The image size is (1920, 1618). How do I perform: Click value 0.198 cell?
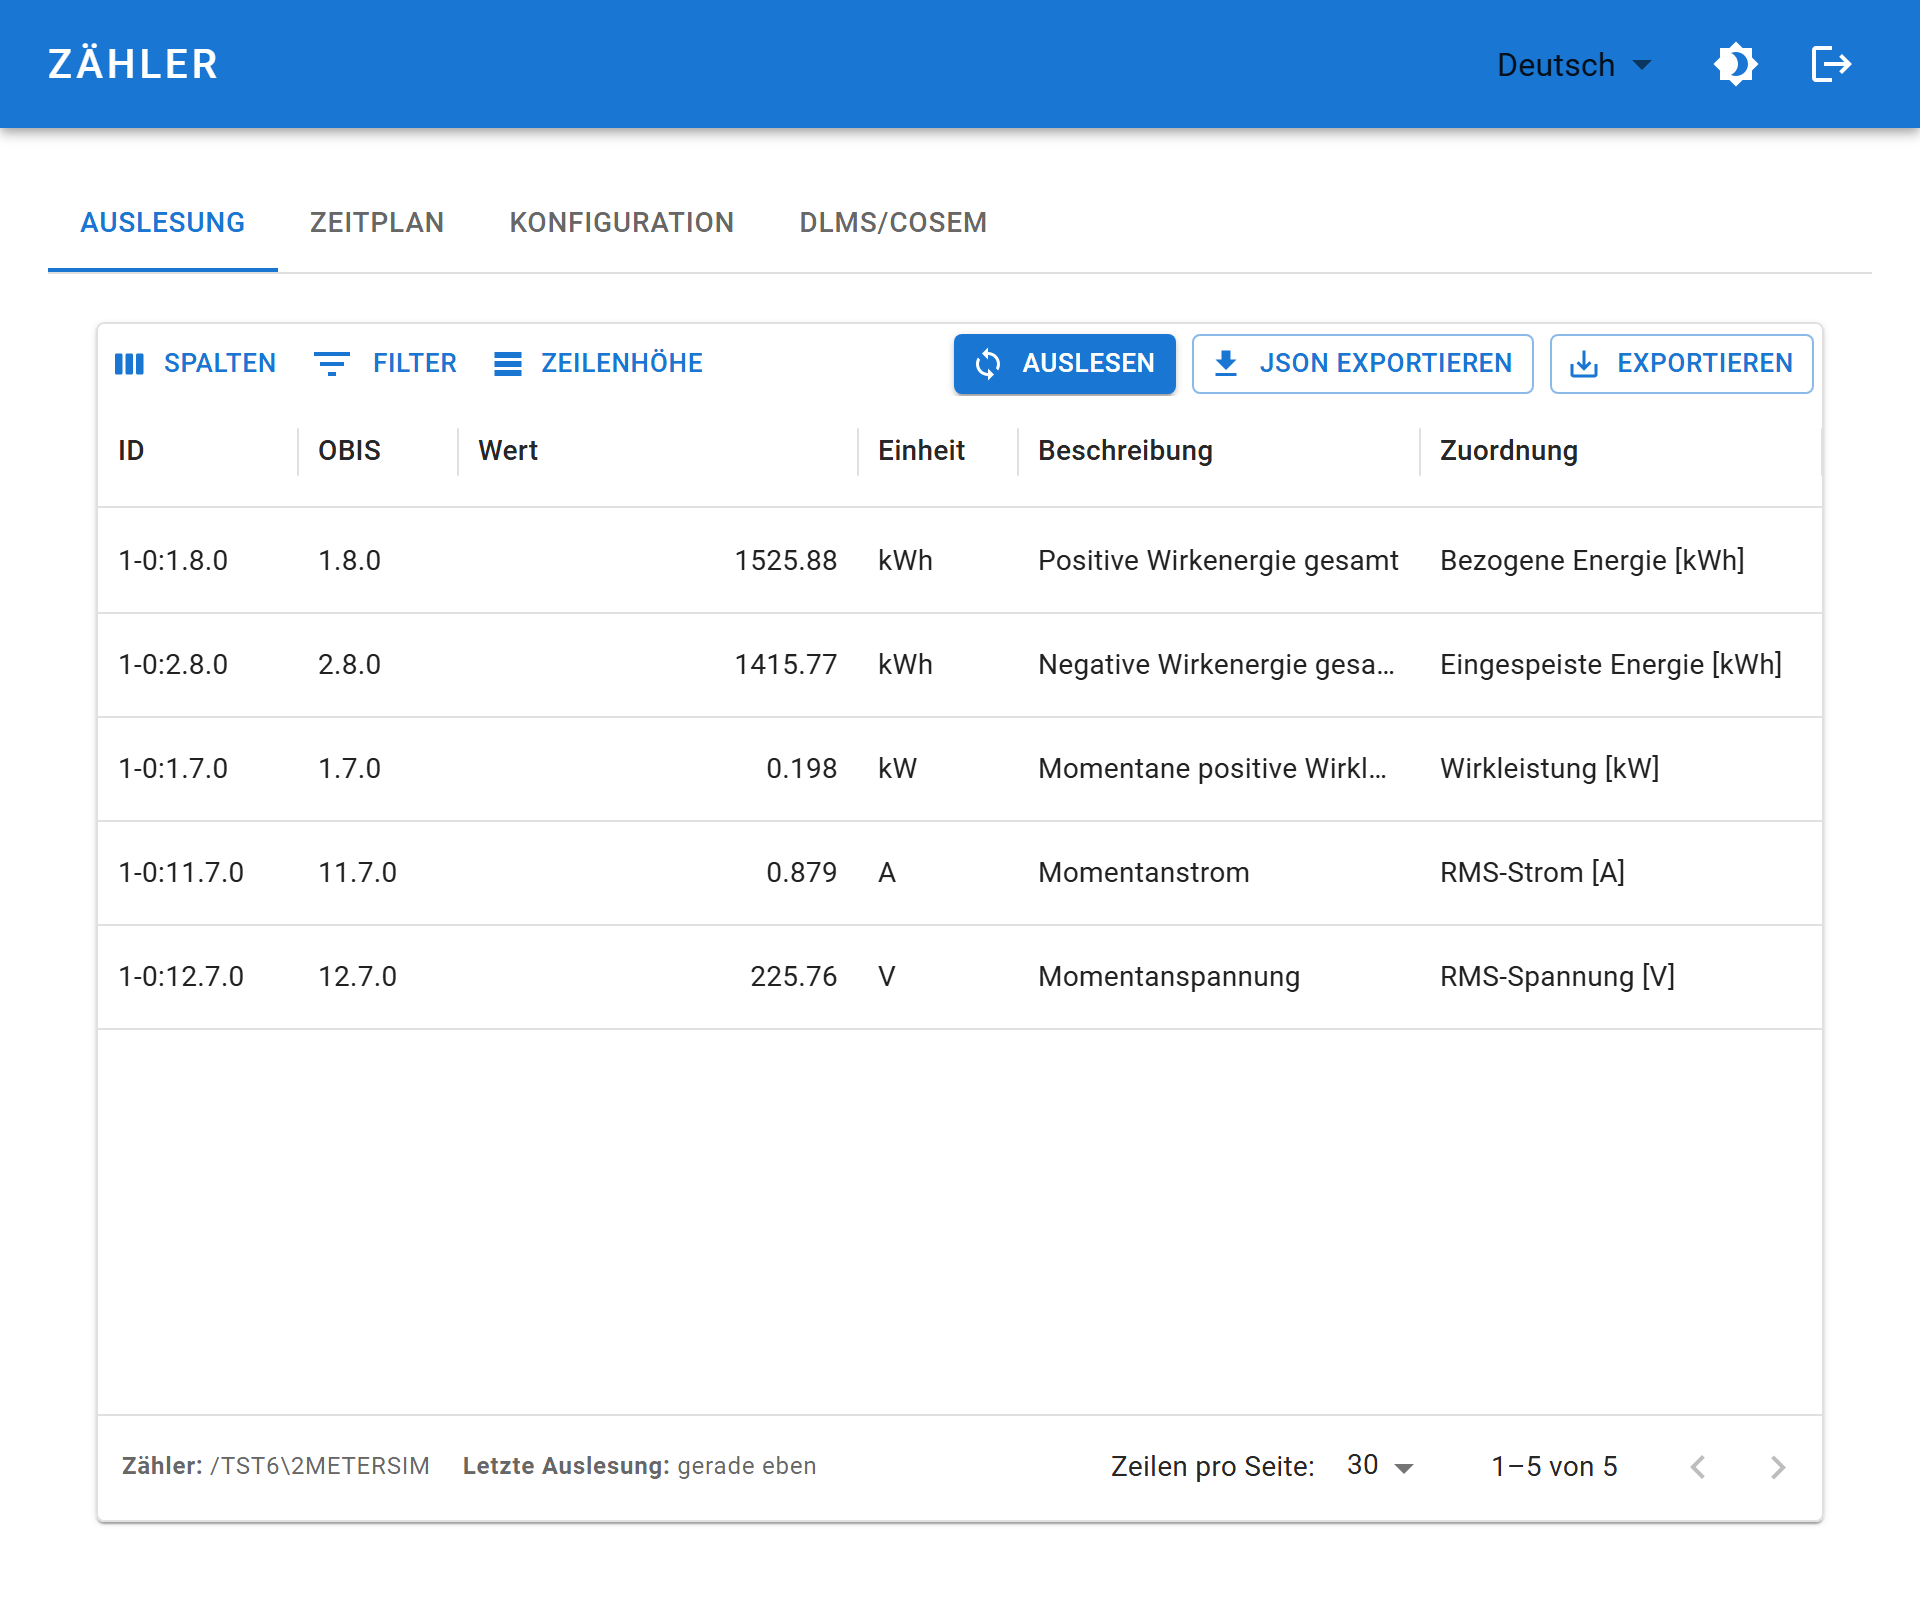(658, 768)
